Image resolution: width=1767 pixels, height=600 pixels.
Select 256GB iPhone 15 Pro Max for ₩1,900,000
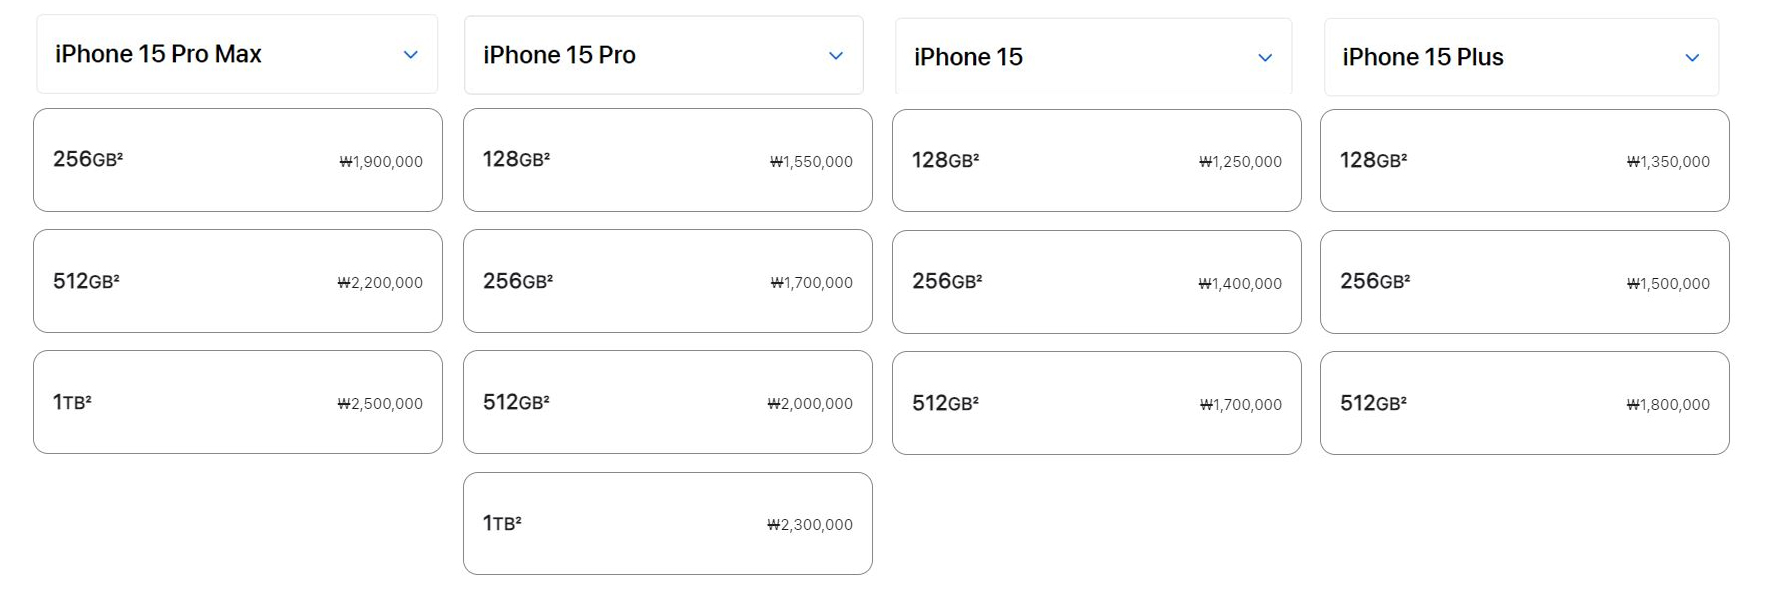[238, 160]
